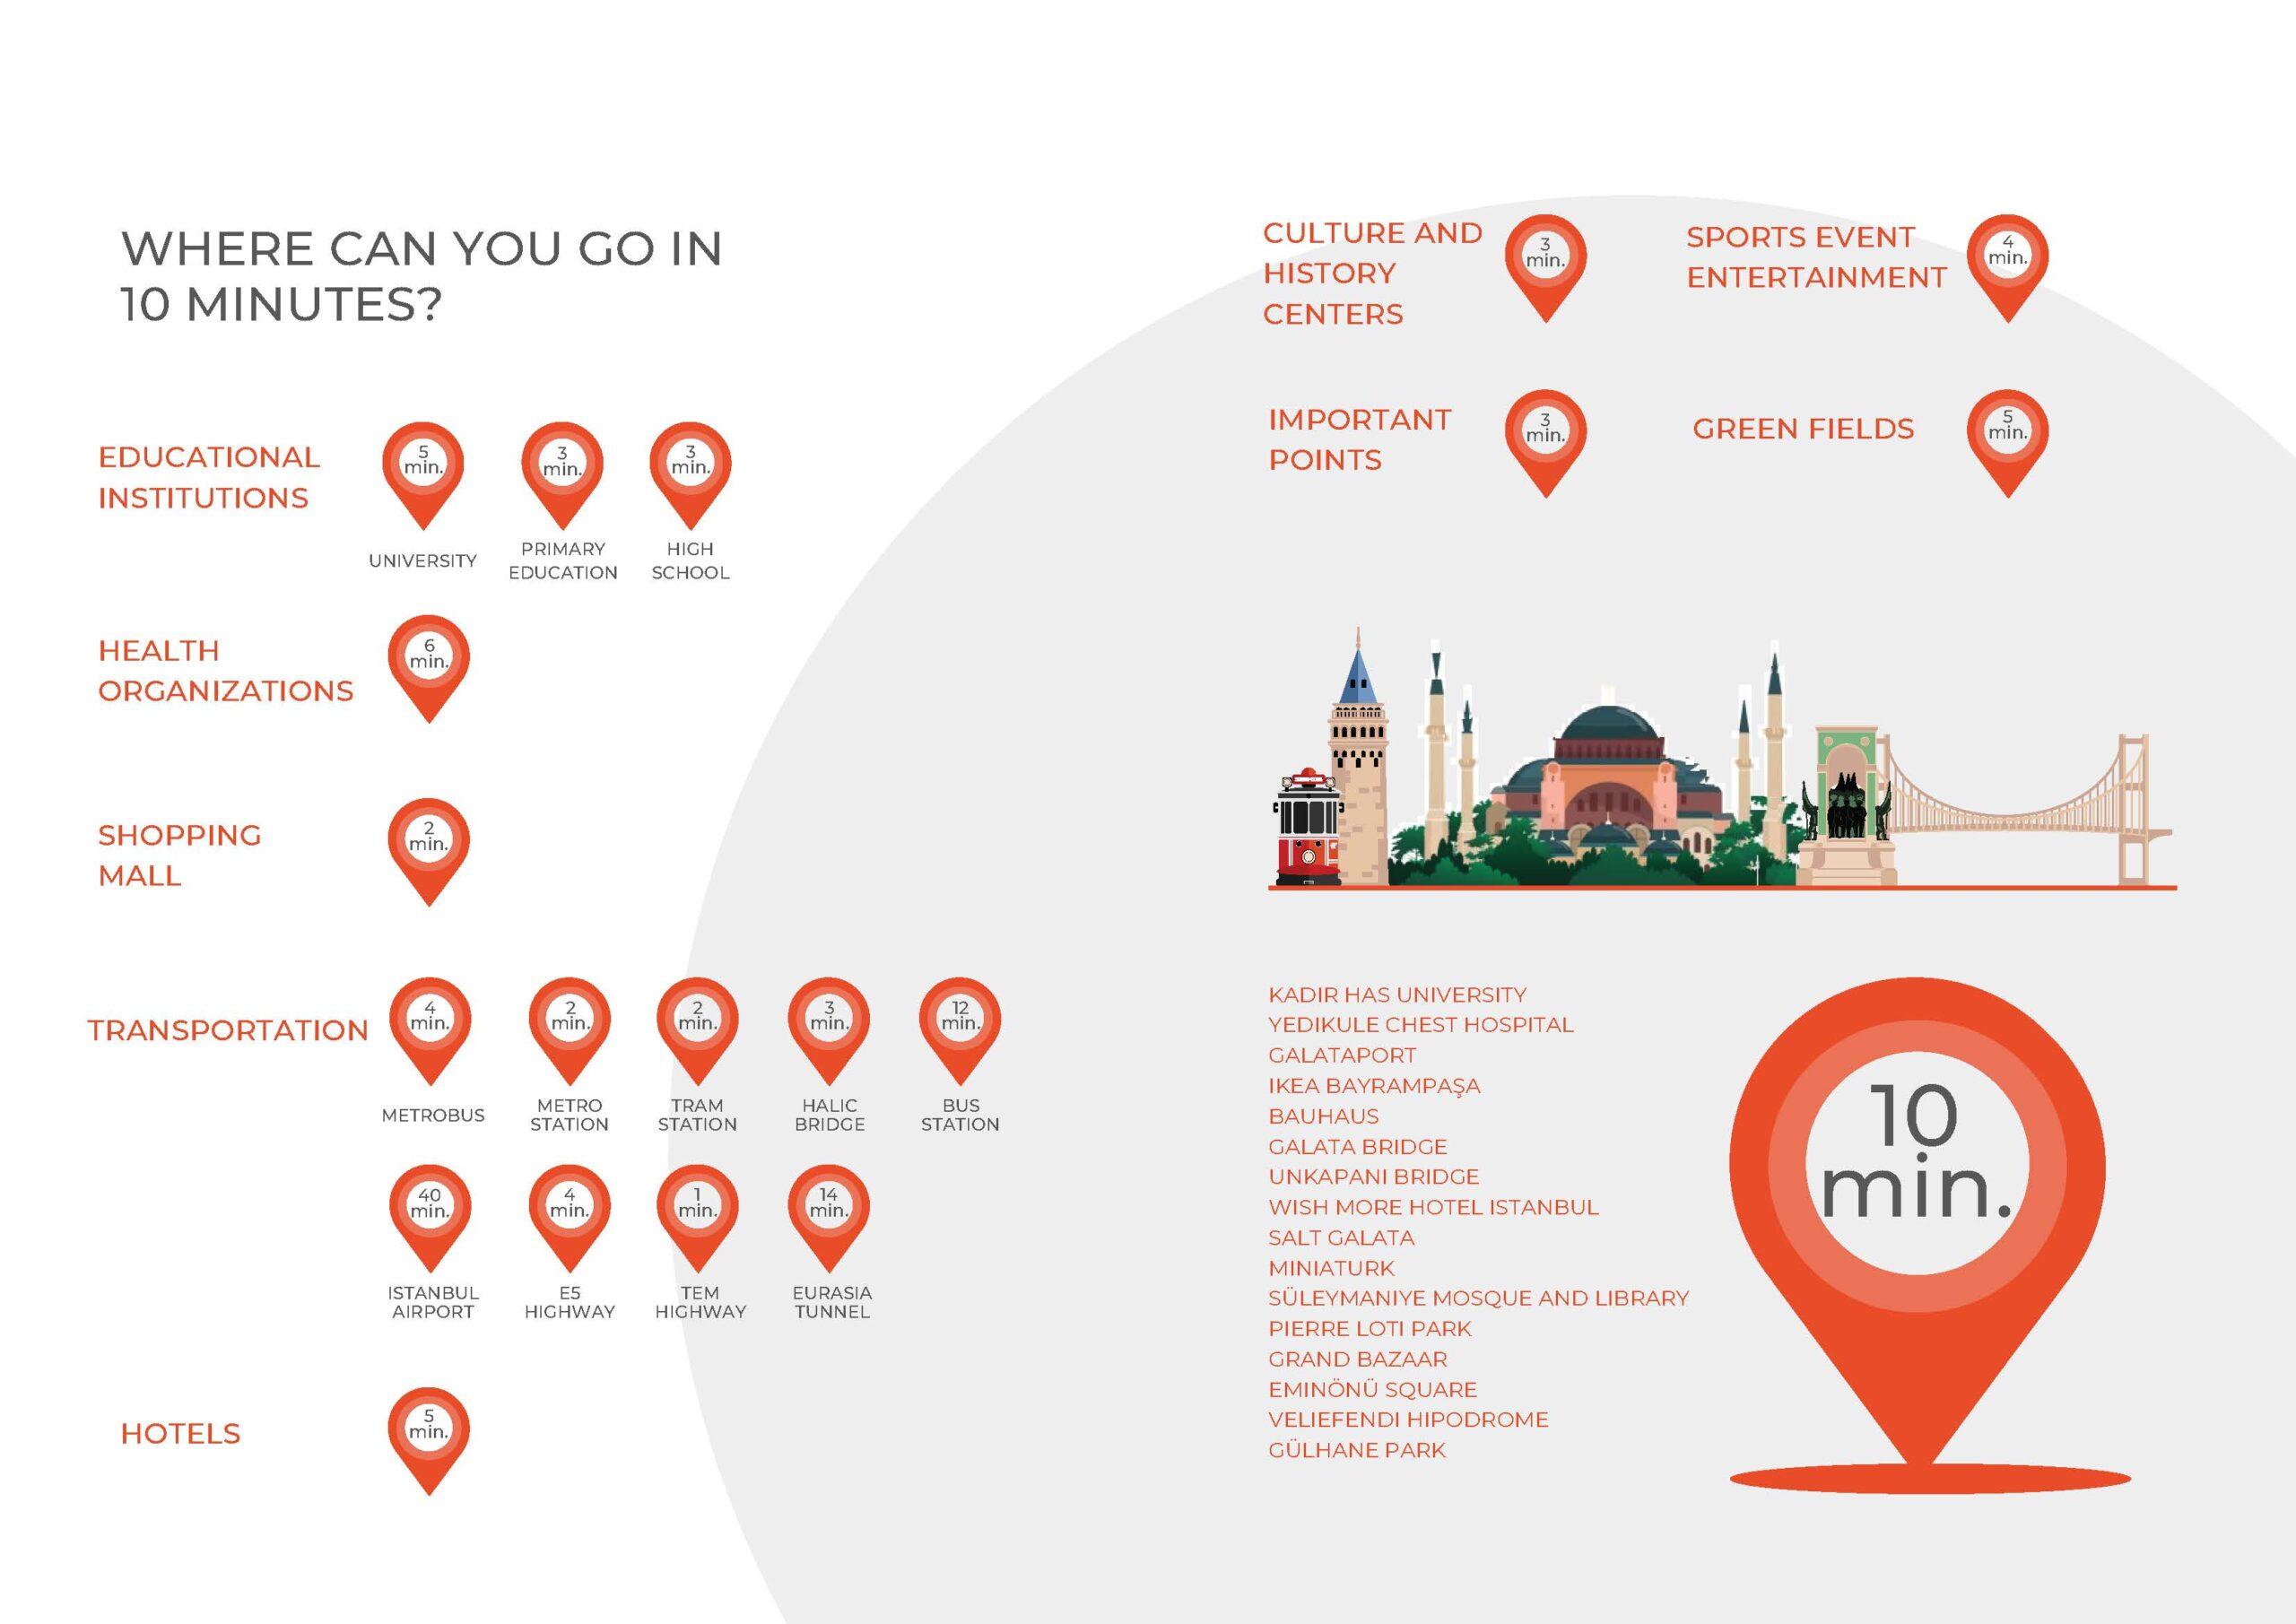Click the BUS STATION label
Screen dimensions: 2296x1624
(x=960, y=1115)
